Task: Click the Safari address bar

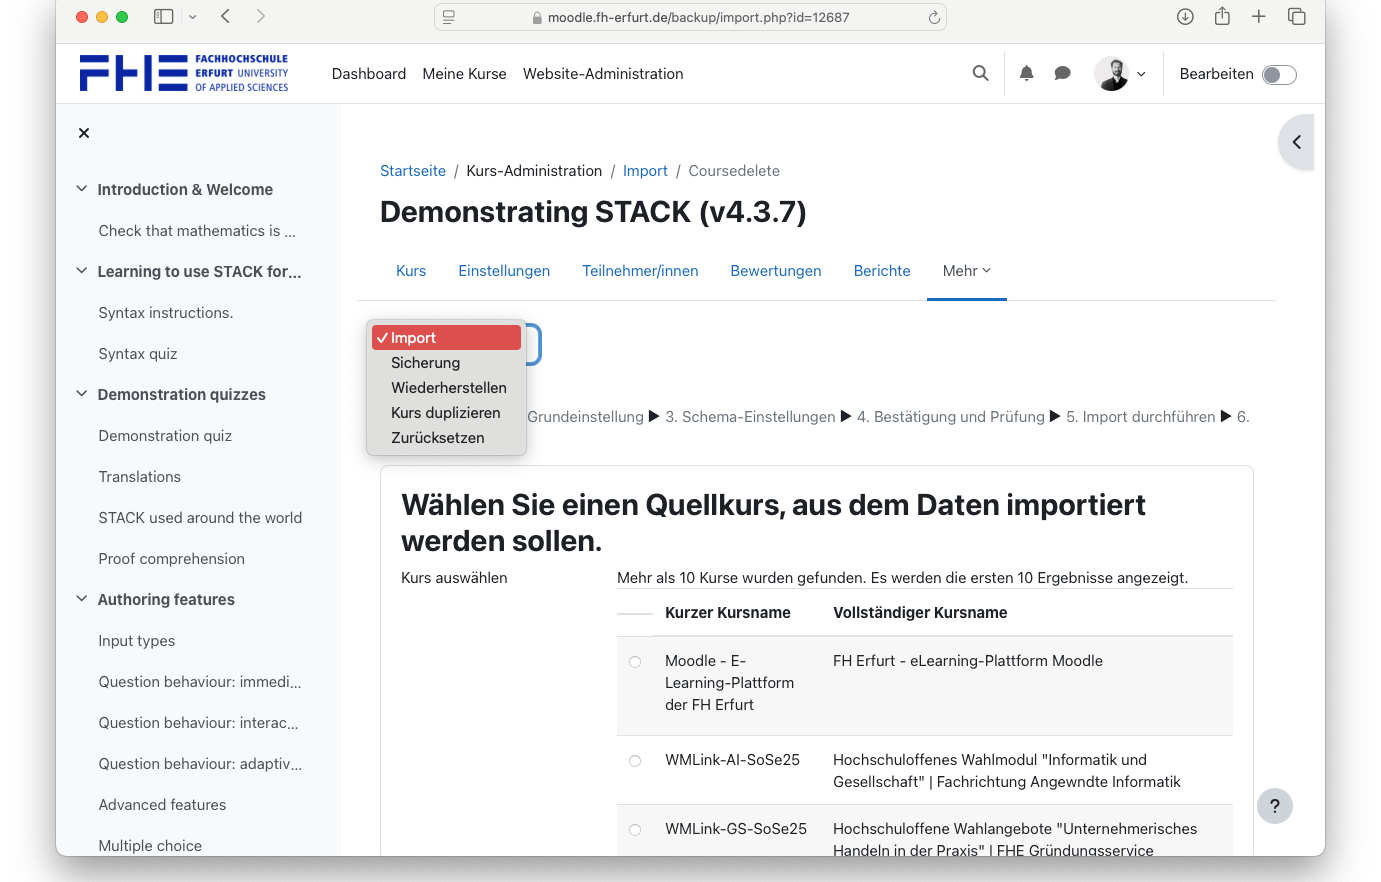Action: point(690,17)
